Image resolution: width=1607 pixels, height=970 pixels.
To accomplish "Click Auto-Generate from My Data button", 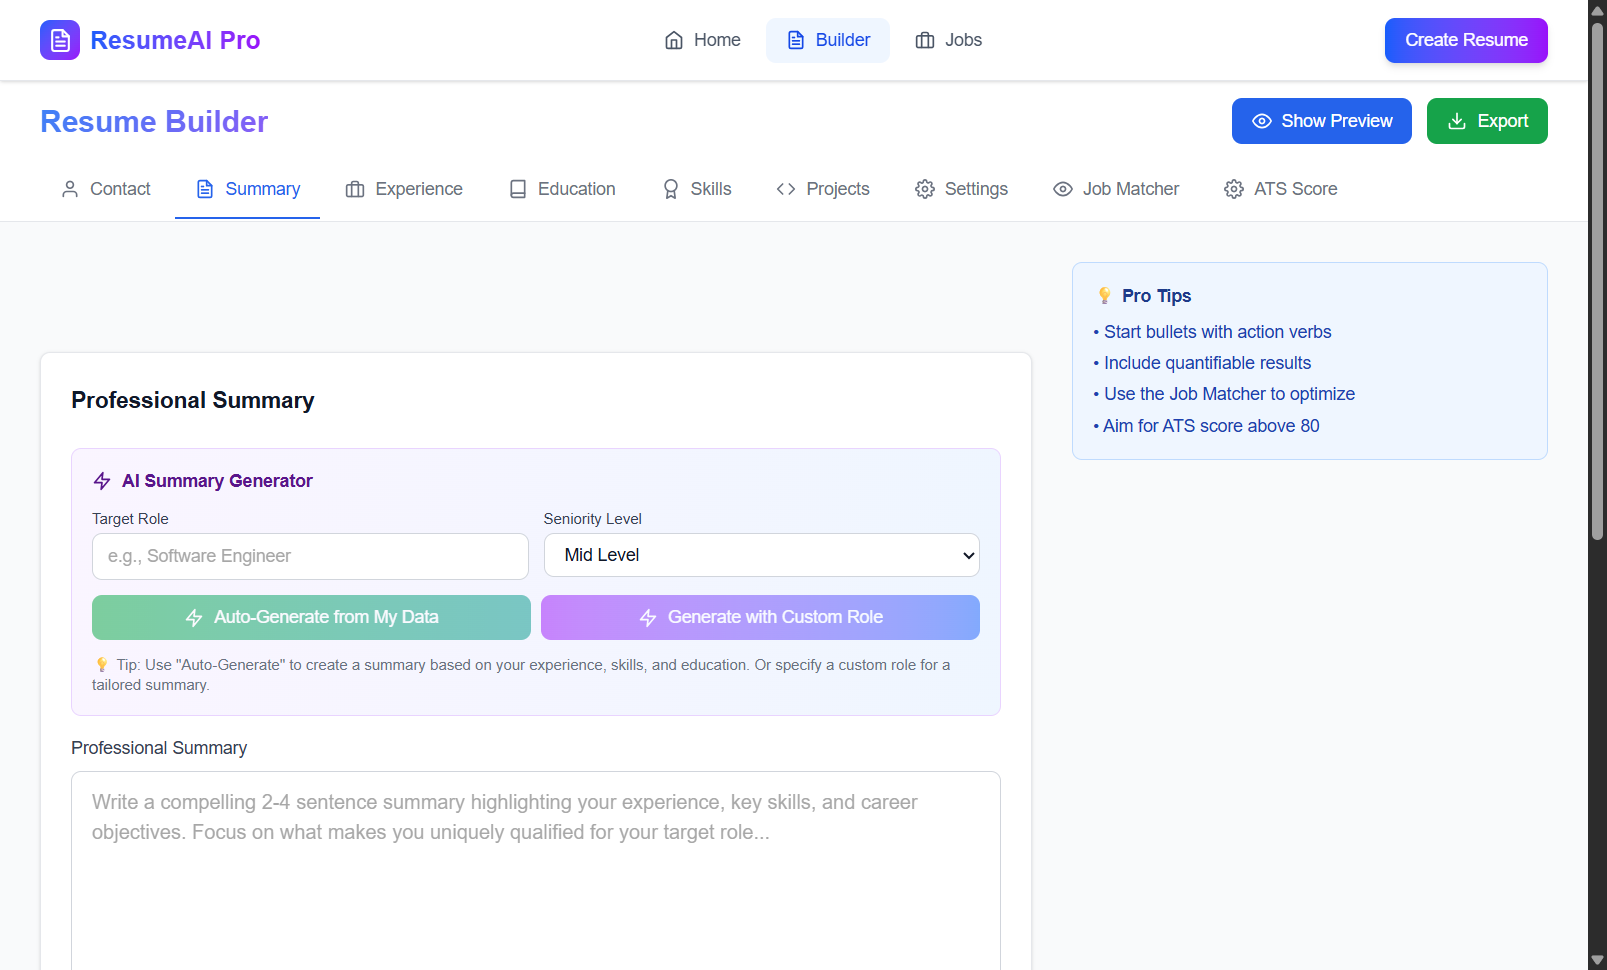I will tap(311, 617).
